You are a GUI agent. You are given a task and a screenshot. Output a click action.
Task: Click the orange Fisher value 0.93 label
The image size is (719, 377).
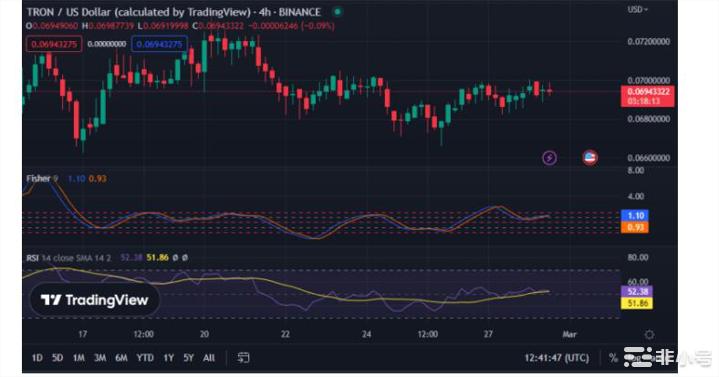click(635, 227)
